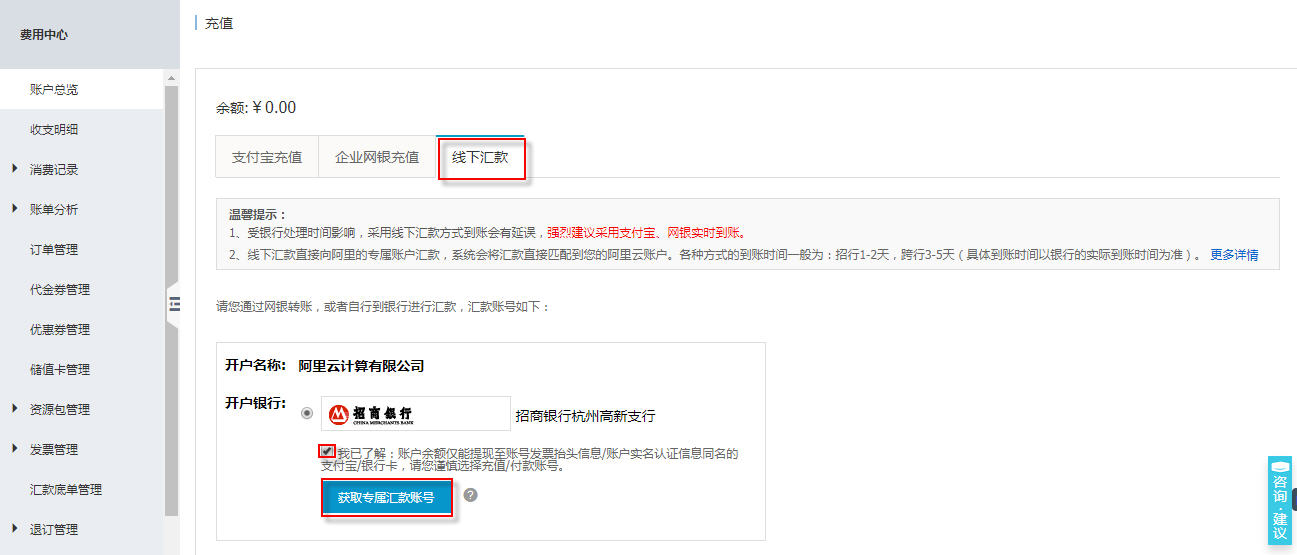
Task: Open 消费记录 in the sidebar
Action: coord(54,169)
